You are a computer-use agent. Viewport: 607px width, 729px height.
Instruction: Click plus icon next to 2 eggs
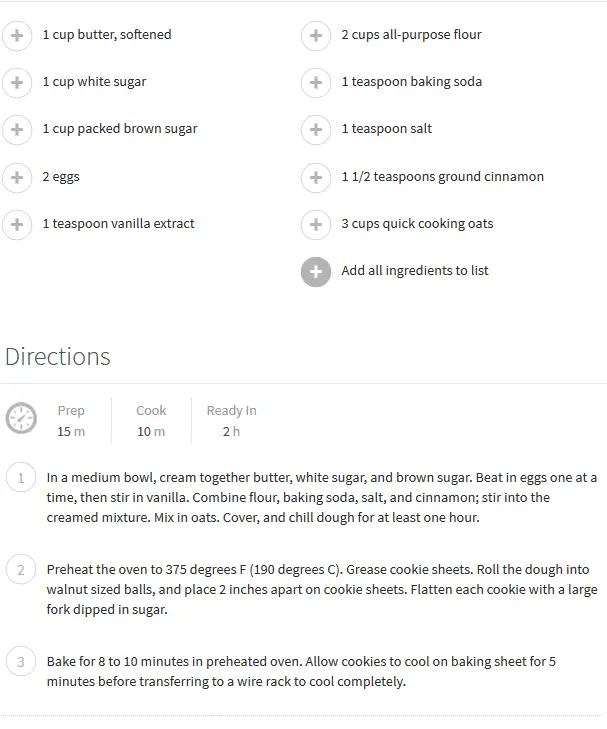tap(16, 178)
